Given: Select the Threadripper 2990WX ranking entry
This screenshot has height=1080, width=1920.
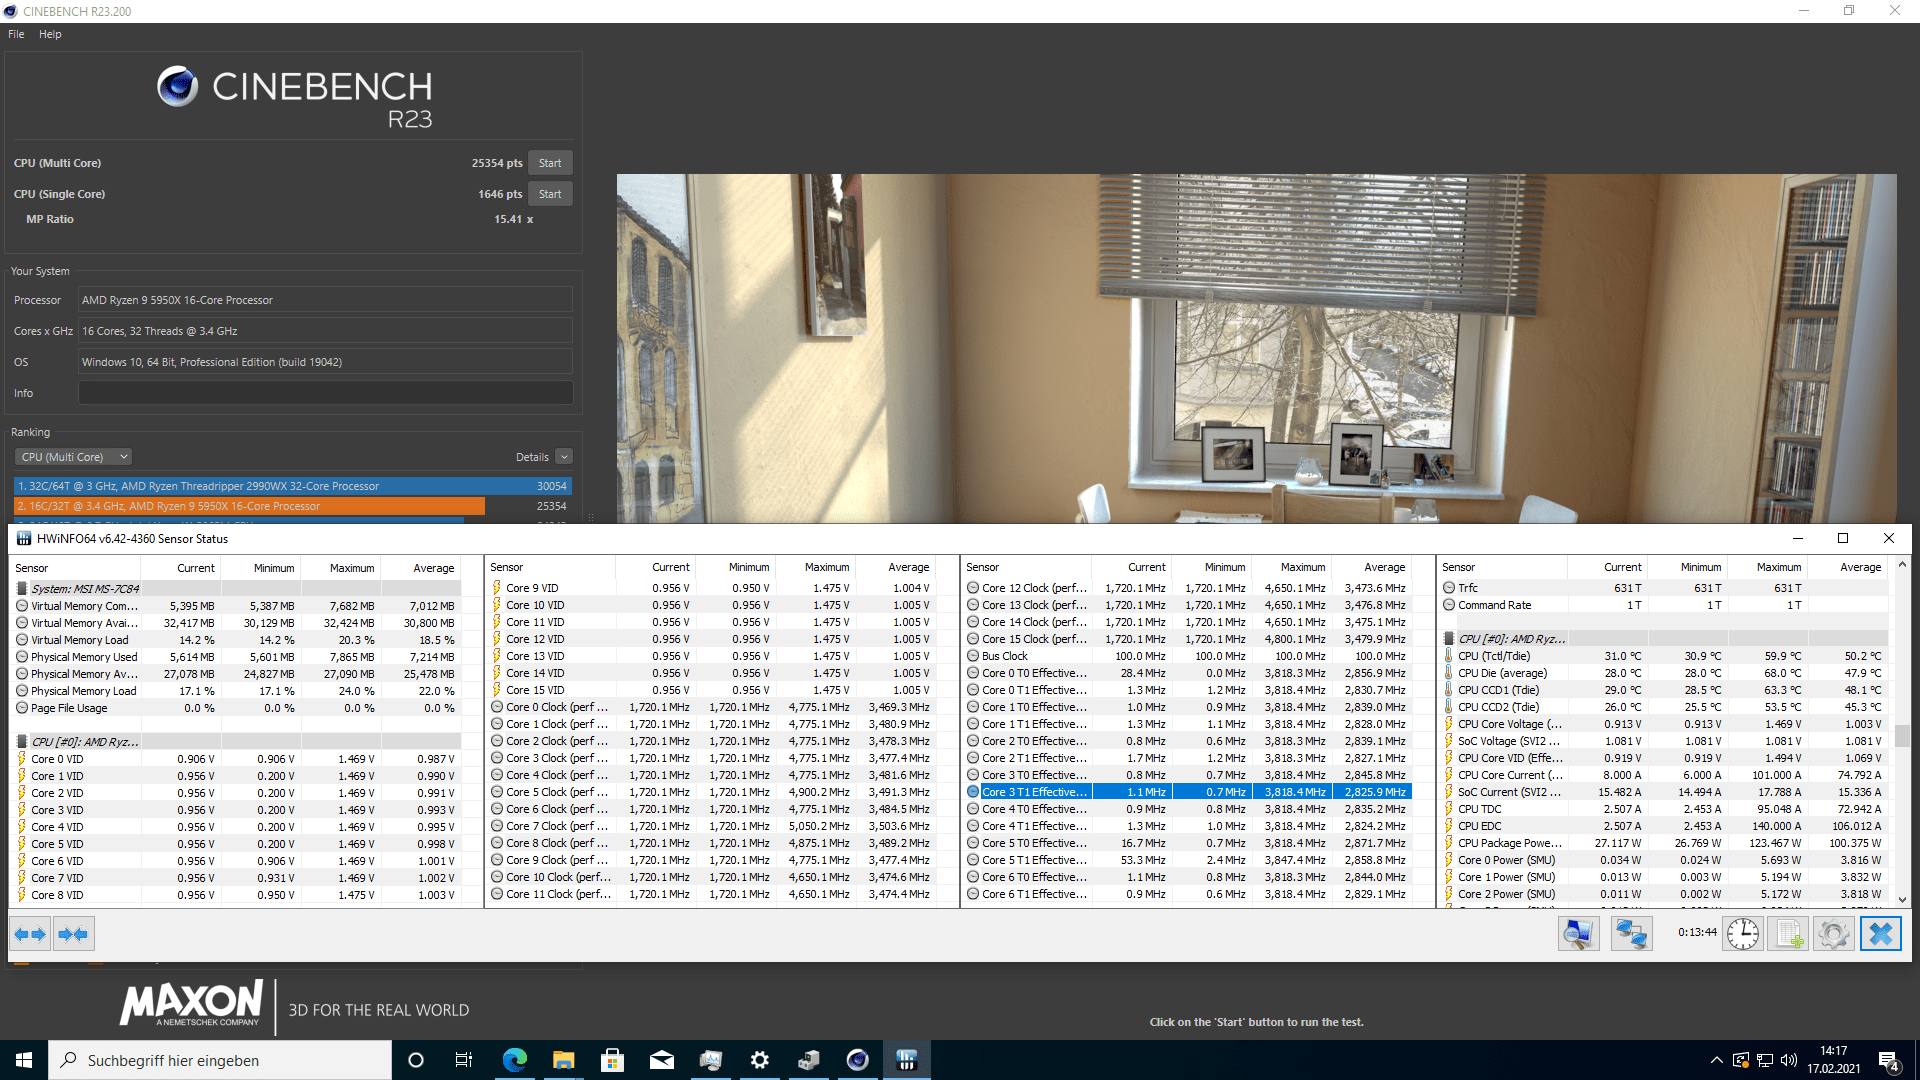Looking at the screenshot, I should pos(292,486).
